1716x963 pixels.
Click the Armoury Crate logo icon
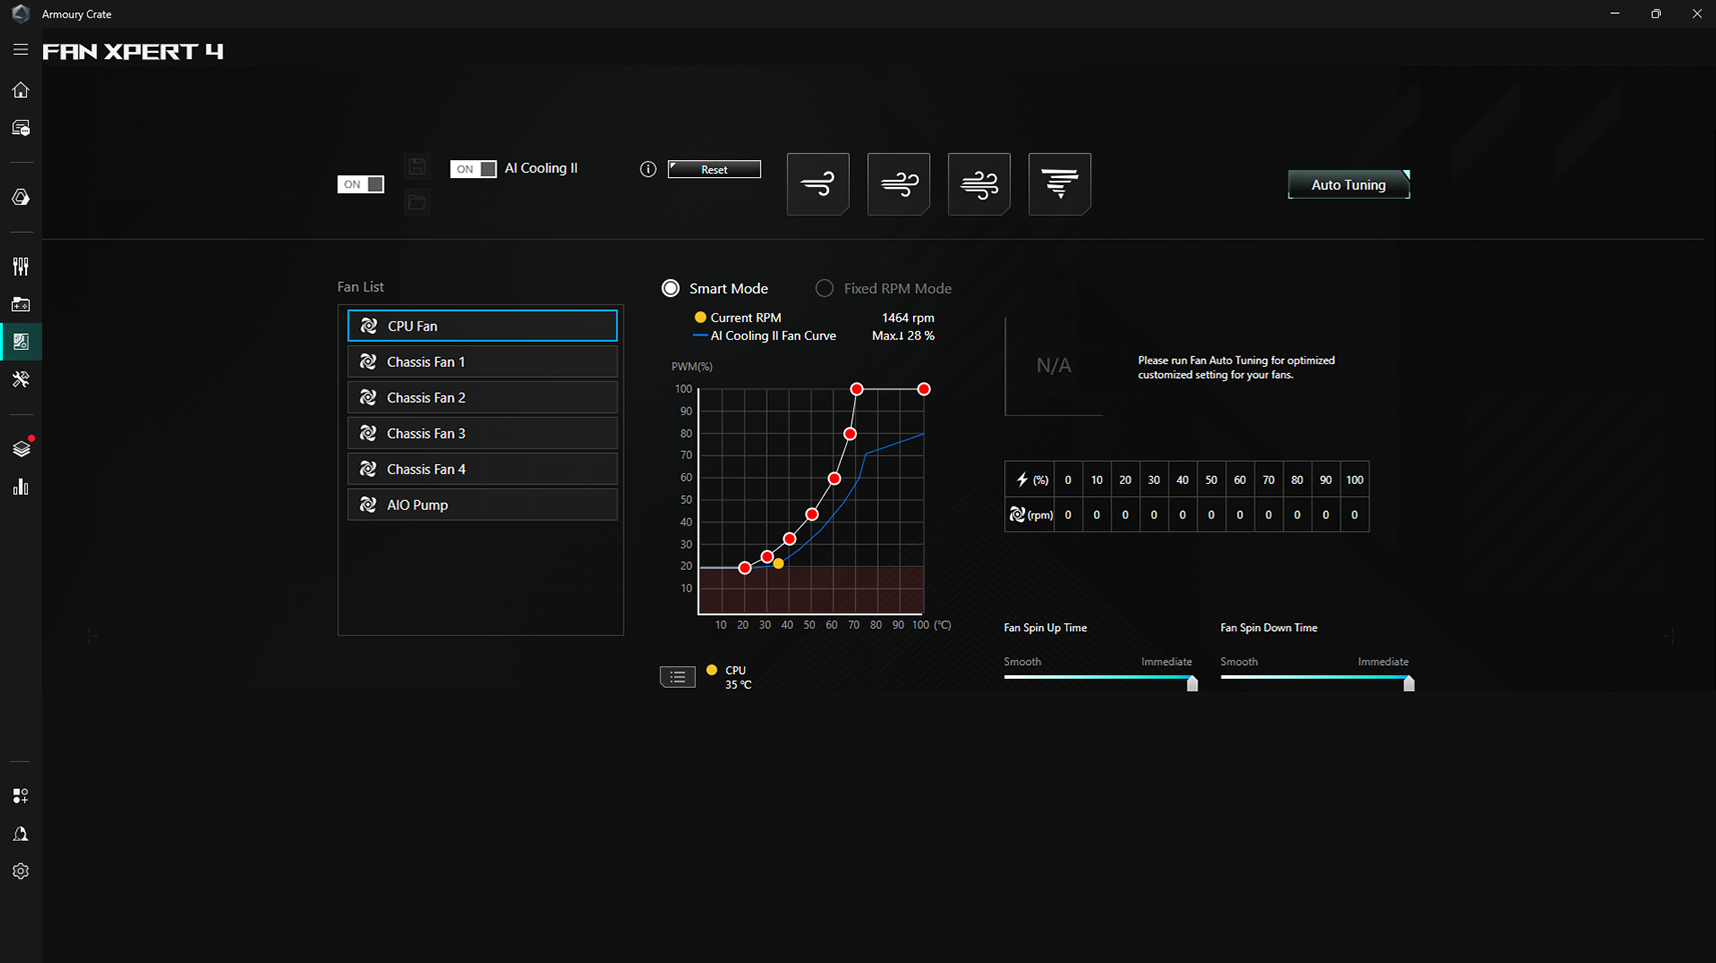[20, 13]
